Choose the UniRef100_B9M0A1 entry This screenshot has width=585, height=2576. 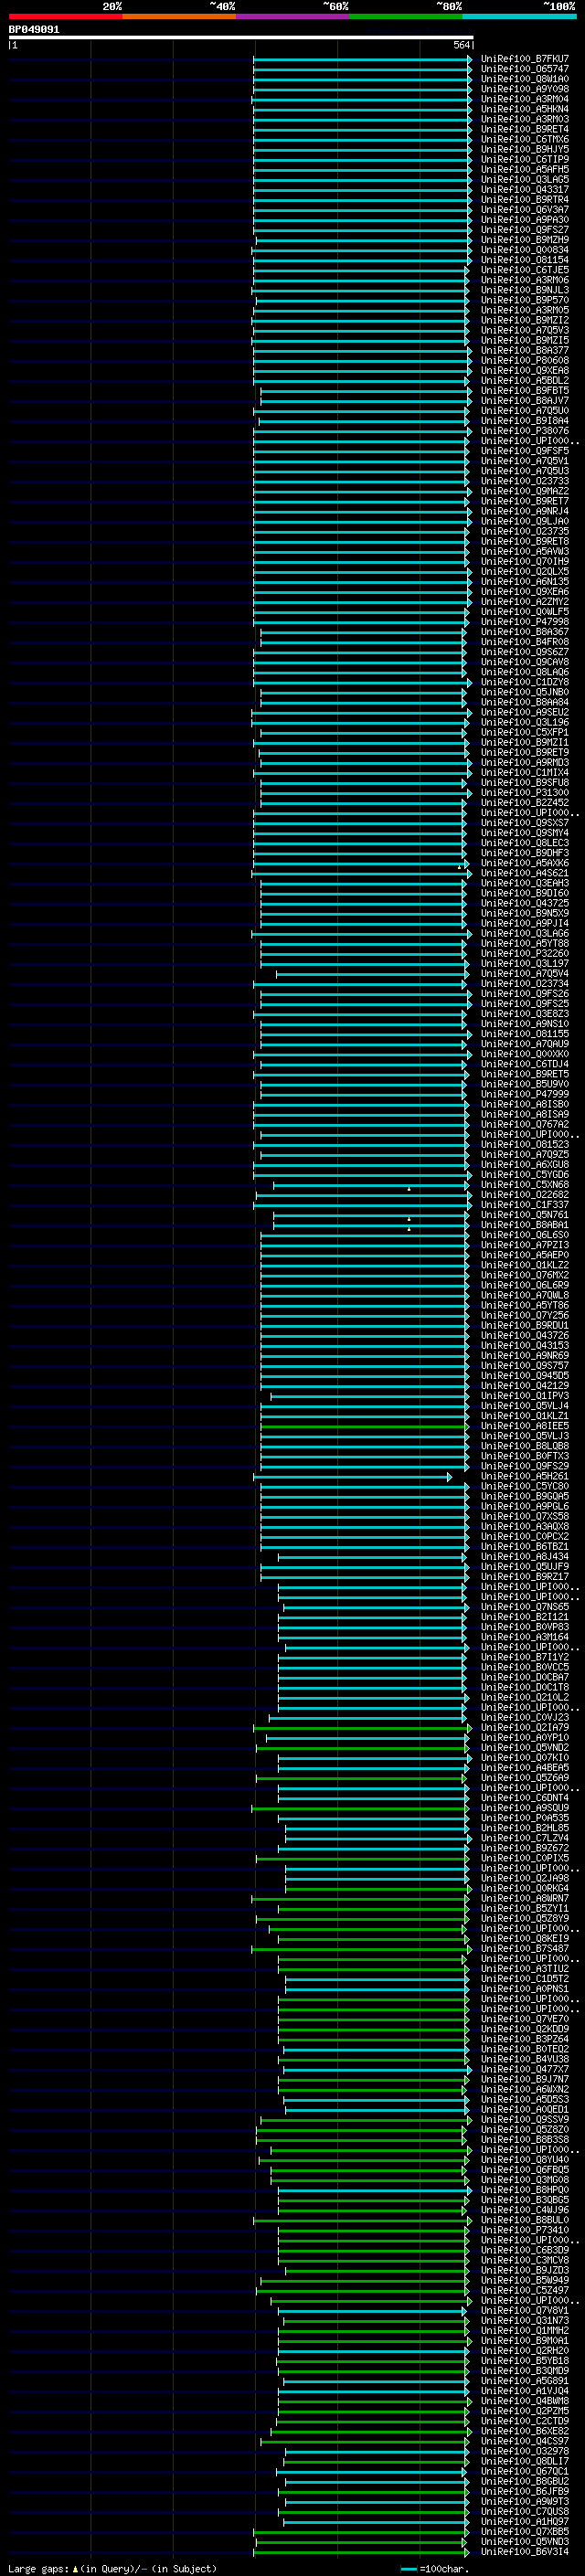click(524, 2341)
